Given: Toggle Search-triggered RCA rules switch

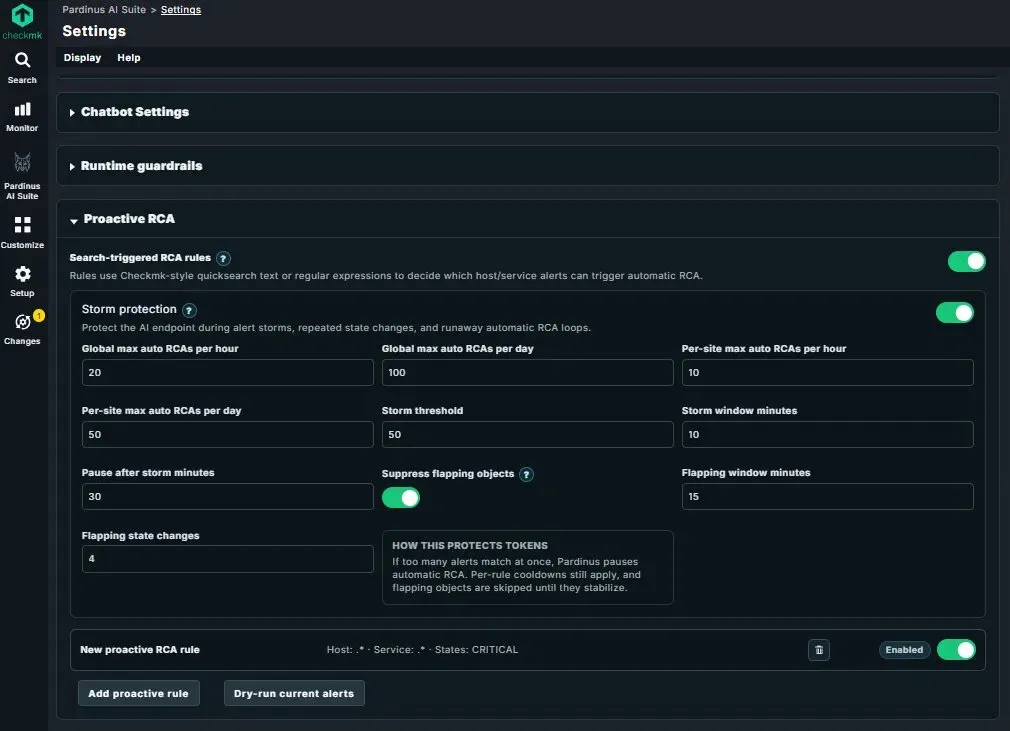Looking at the screenshot, I should coord(966,261).
